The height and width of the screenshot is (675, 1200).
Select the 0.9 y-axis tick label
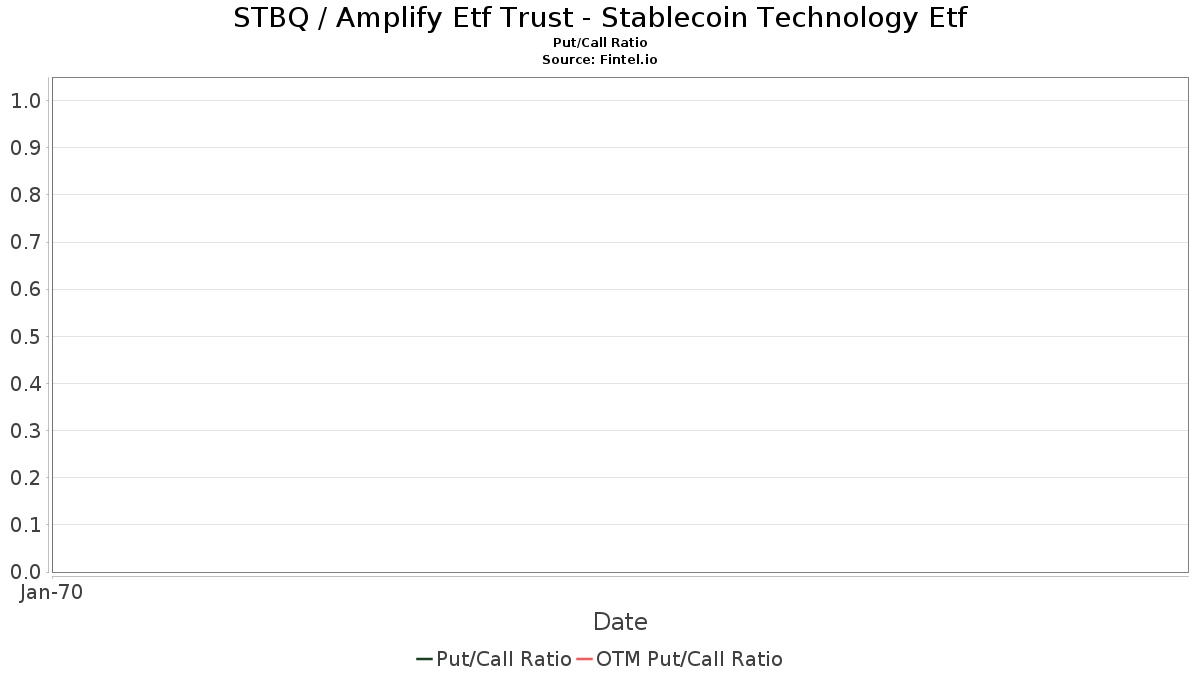tap(25, 147)
